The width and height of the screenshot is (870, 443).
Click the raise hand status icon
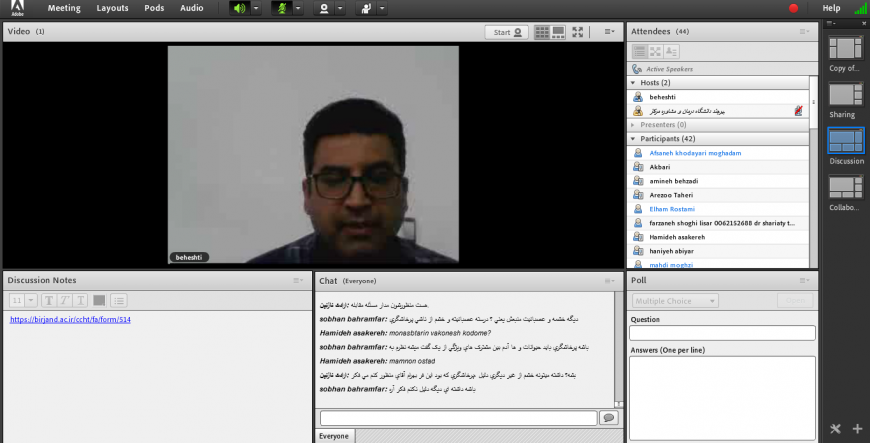click(366, 8)
